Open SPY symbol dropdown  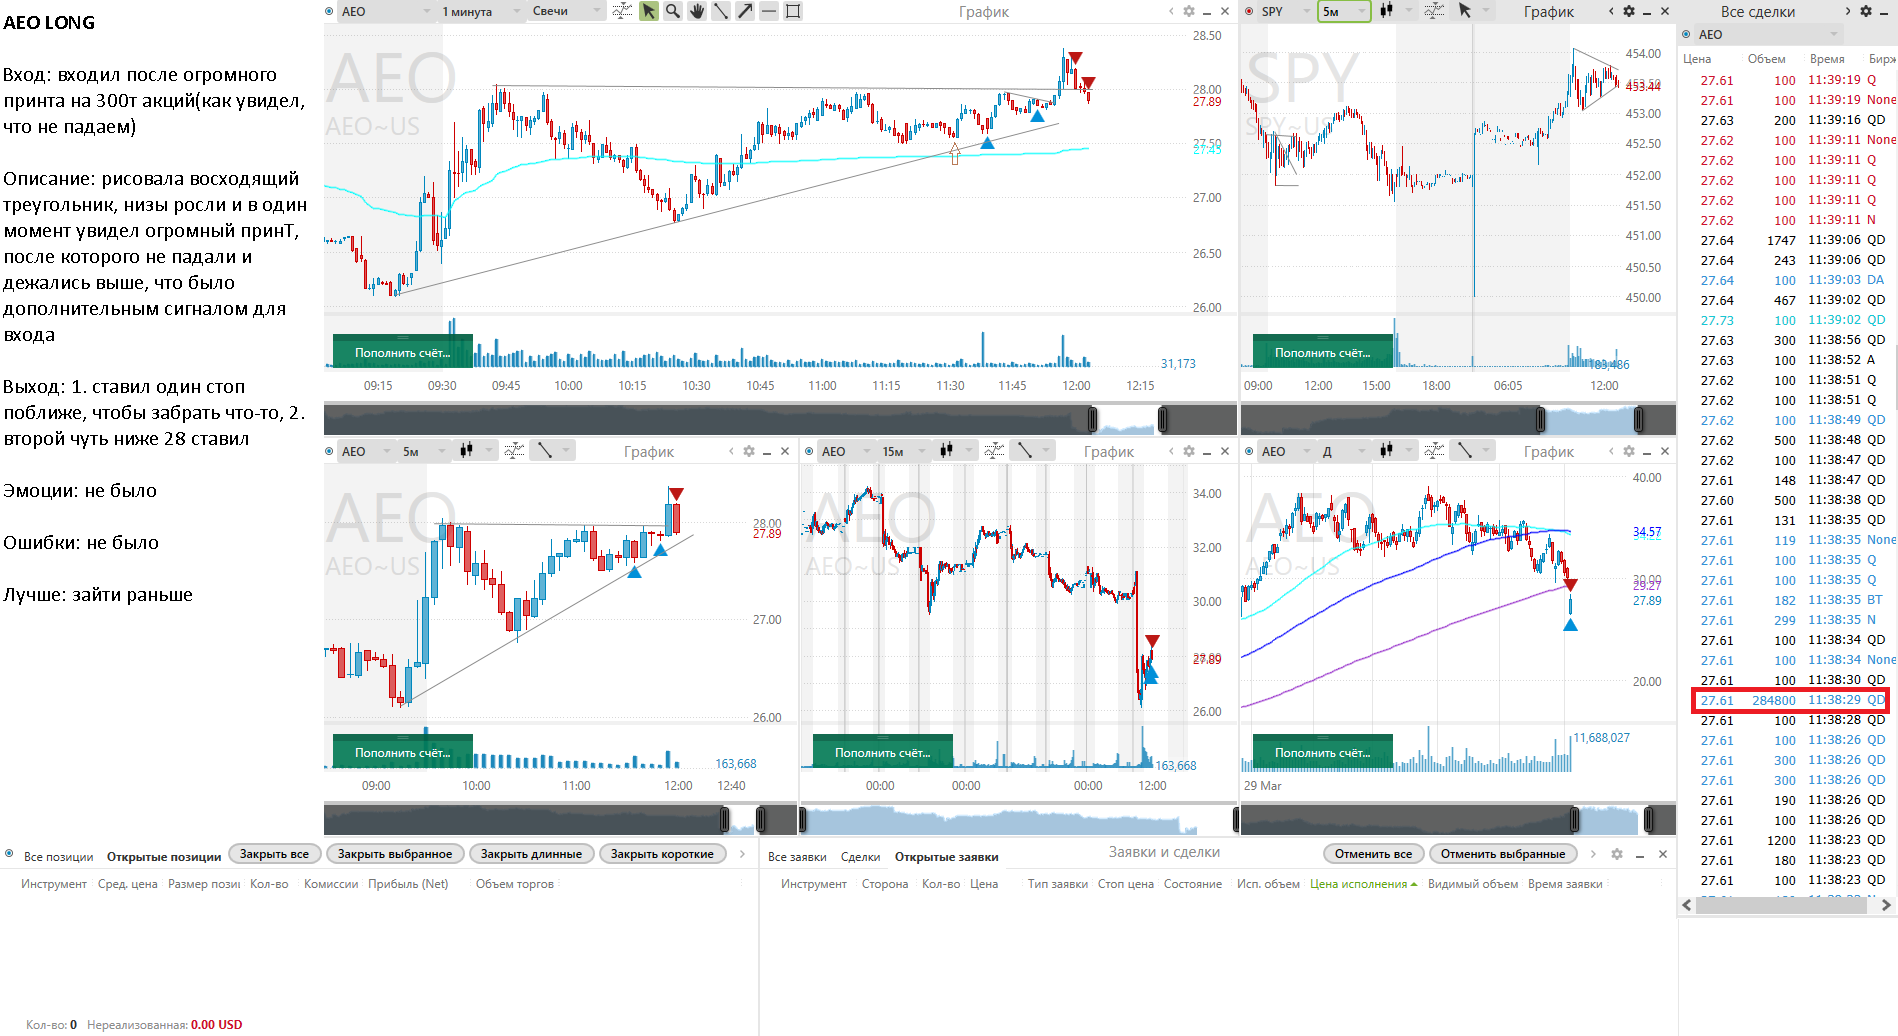(x=1285, y=11)
